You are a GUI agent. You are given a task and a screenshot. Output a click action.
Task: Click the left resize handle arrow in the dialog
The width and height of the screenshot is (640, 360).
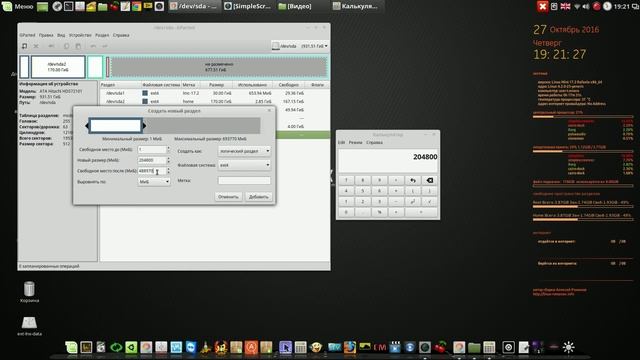coord(87,126)
